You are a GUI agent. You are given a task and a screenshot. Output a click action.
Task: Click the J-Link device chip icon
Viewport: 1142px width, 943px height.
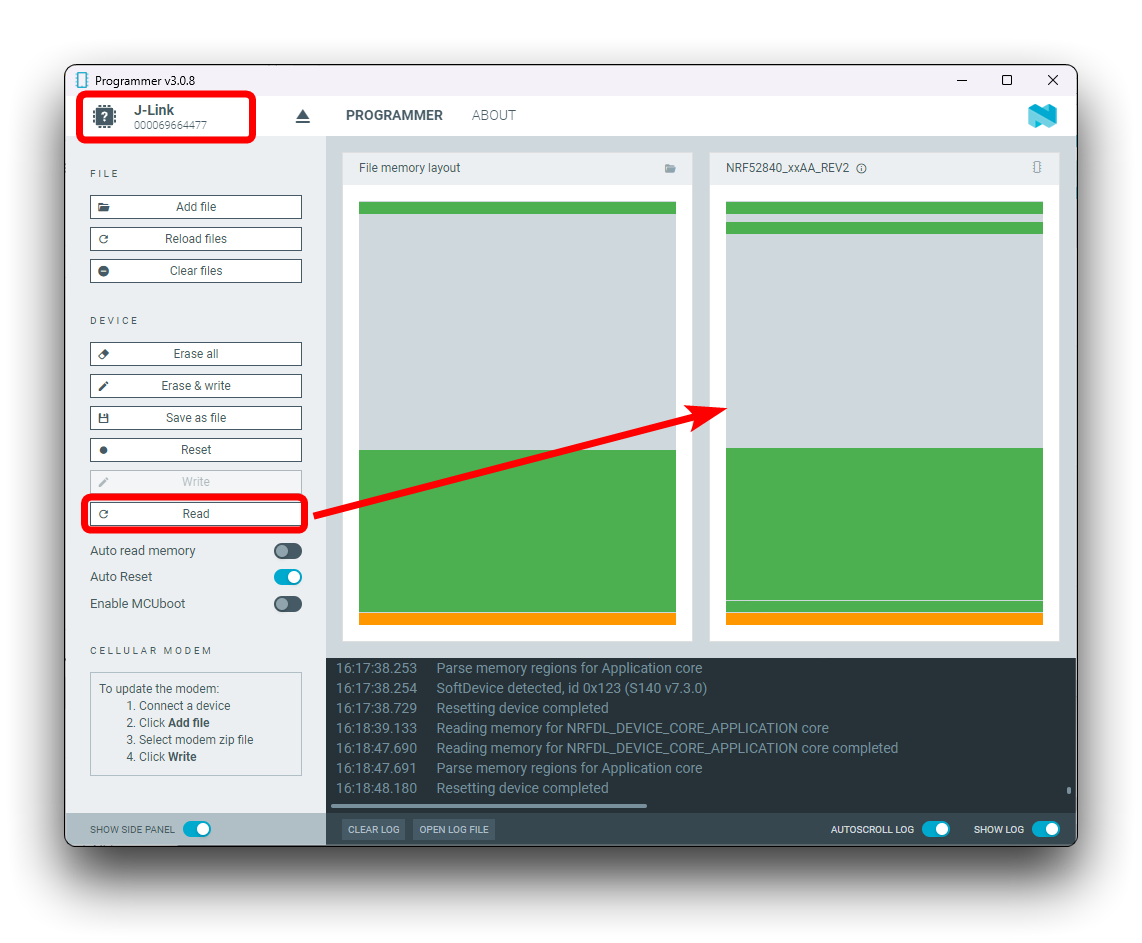point(104,117)
